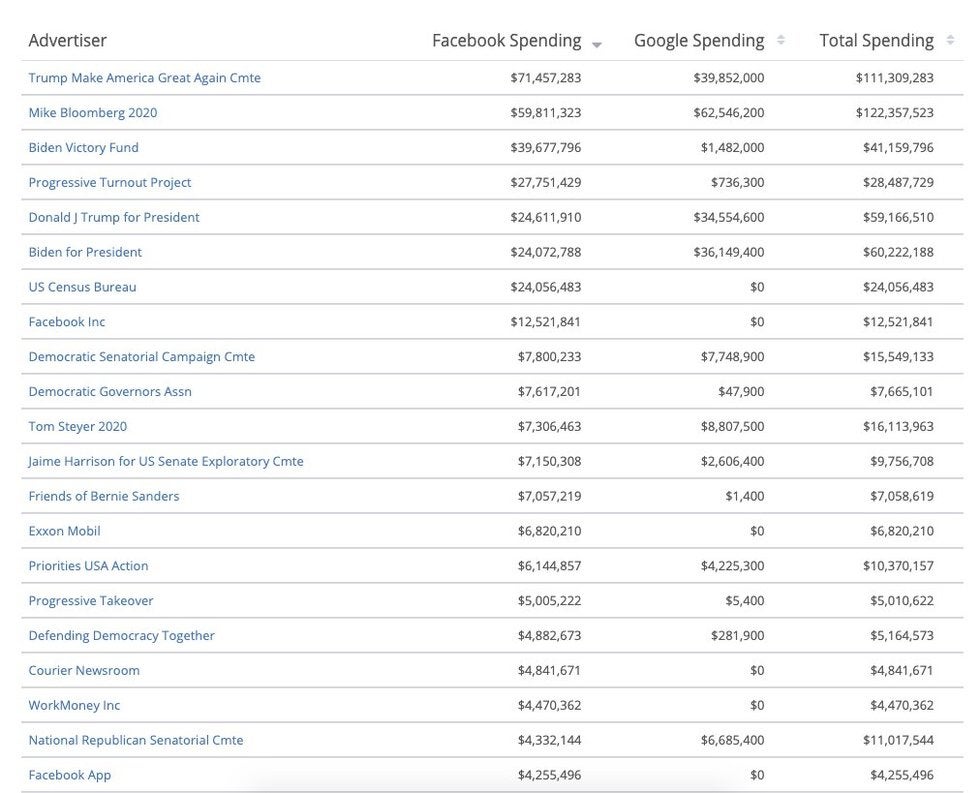Click Jaime Harrison for US Senate link
This screenshot has width=980, height=793.
pyautogui.click(x=166, y=462)
